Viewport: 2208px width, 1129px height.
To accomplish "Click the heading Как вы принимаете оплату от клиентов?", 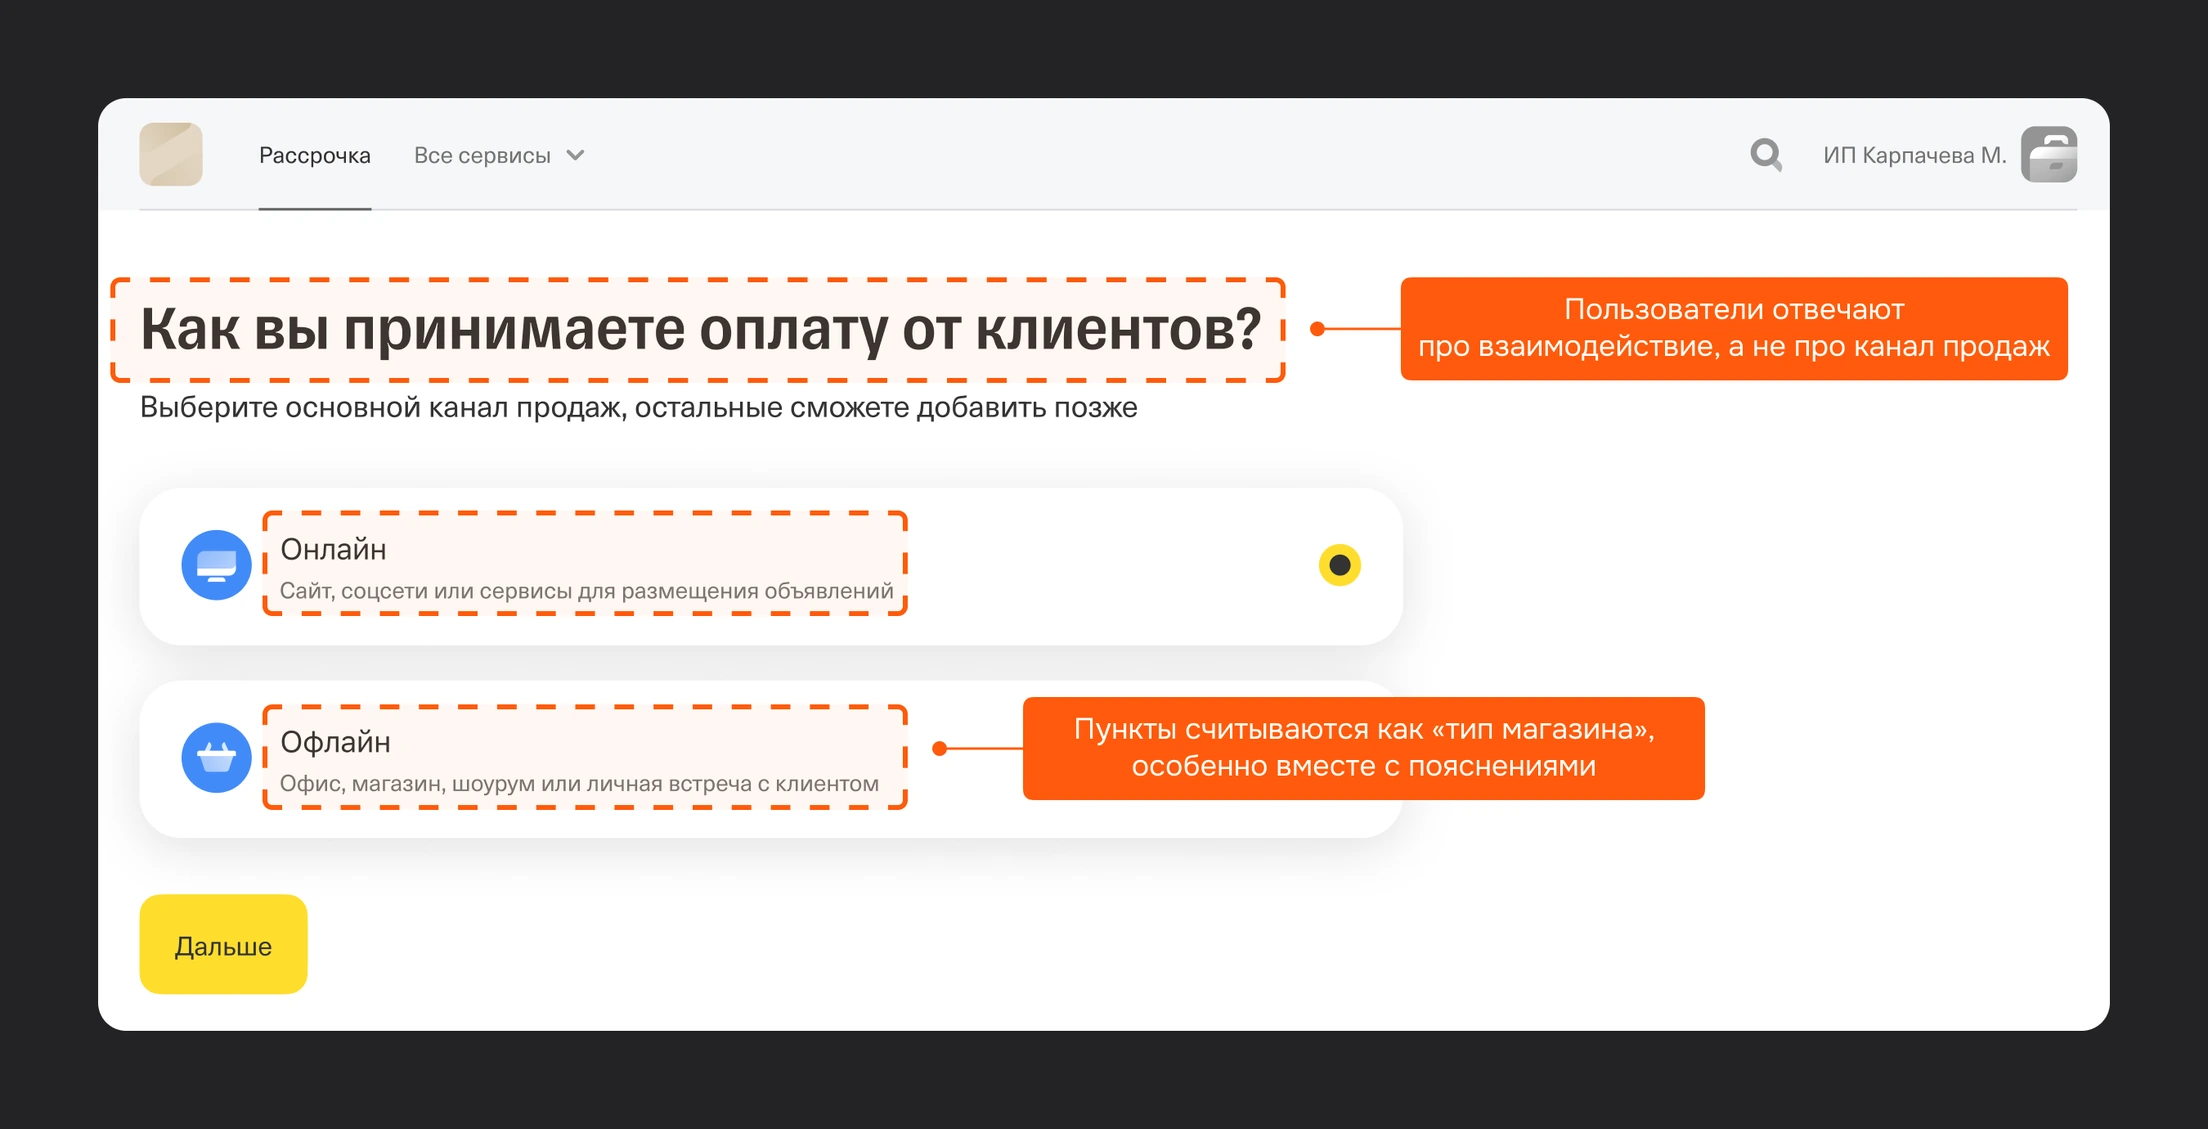I will tap(701, 329).
